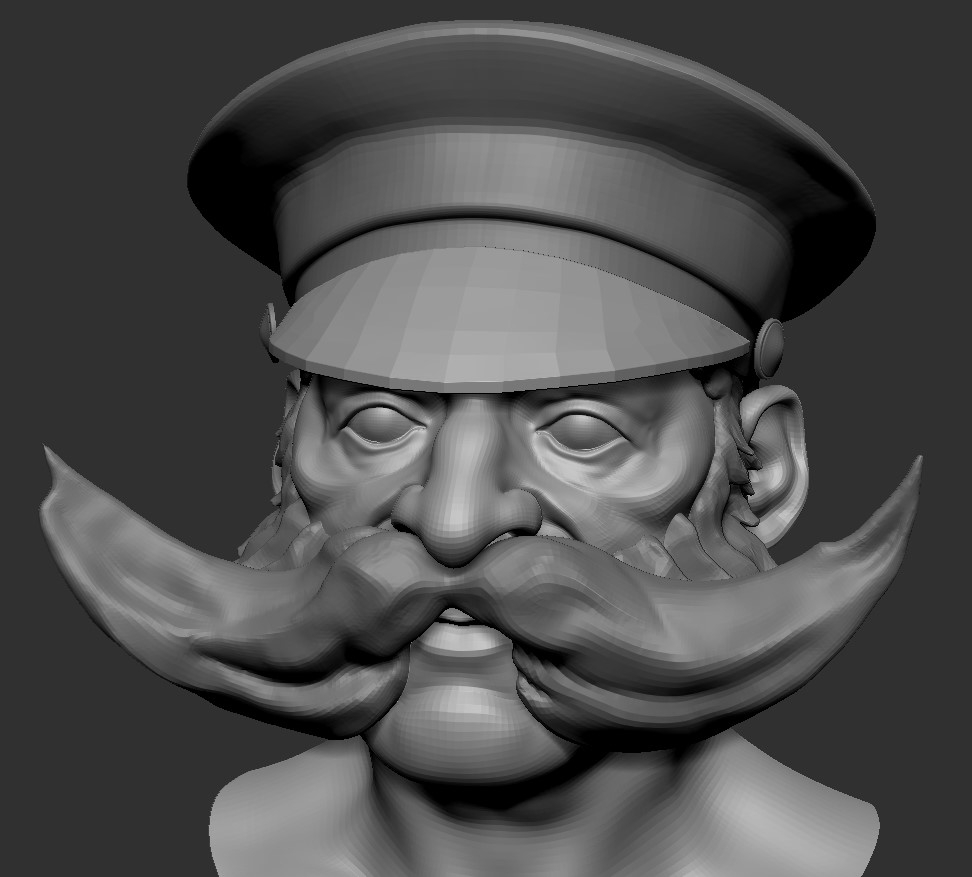972x877 pixels.
Task: Click the round cap button beside the ear
Action: click(770, 343)
